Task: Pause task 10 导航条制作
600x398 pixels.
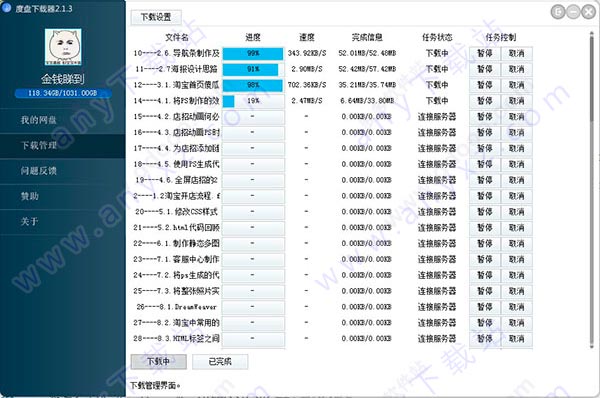Action: (484, 54)
